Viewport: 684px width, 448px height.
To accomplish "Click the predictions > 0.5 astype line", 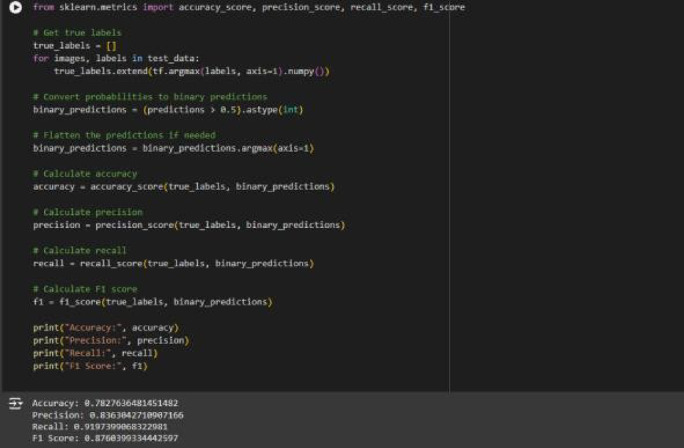I will (x=168, y=109).
